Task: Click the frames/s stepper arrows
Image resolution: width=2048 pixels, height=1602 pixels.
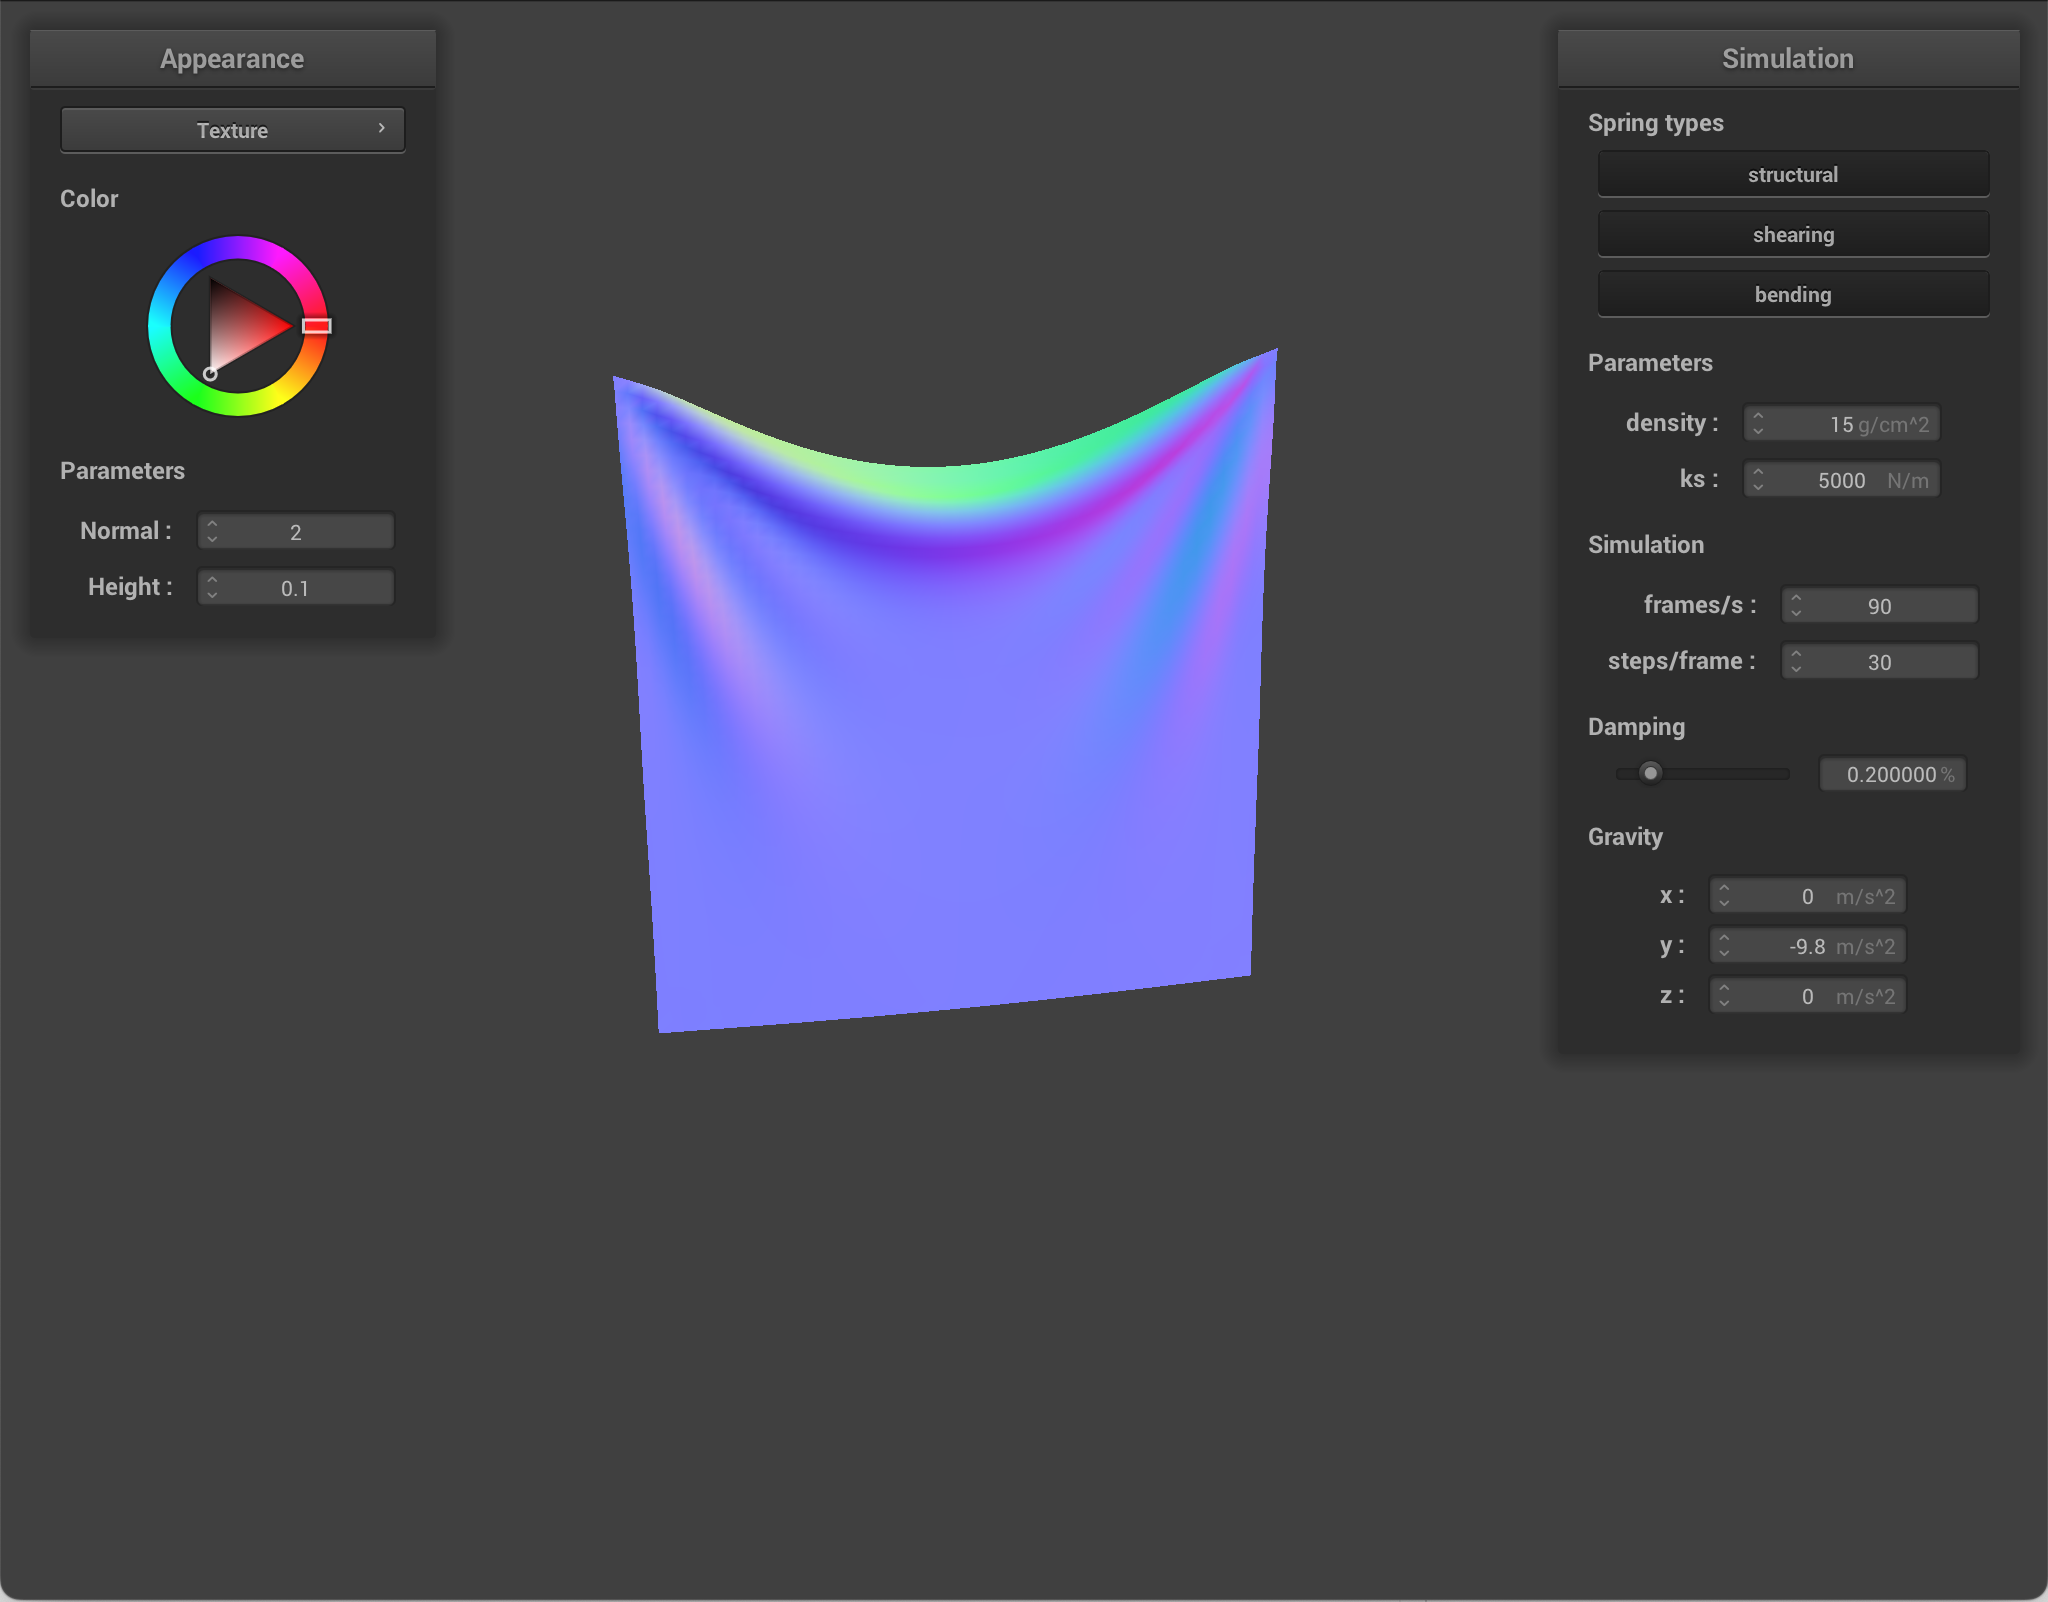Action: (1796, 605)
